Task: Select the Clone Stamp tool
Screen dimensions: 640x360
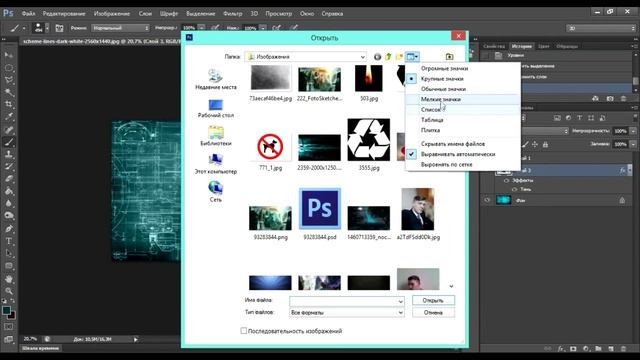Action: tap(9, 154)
